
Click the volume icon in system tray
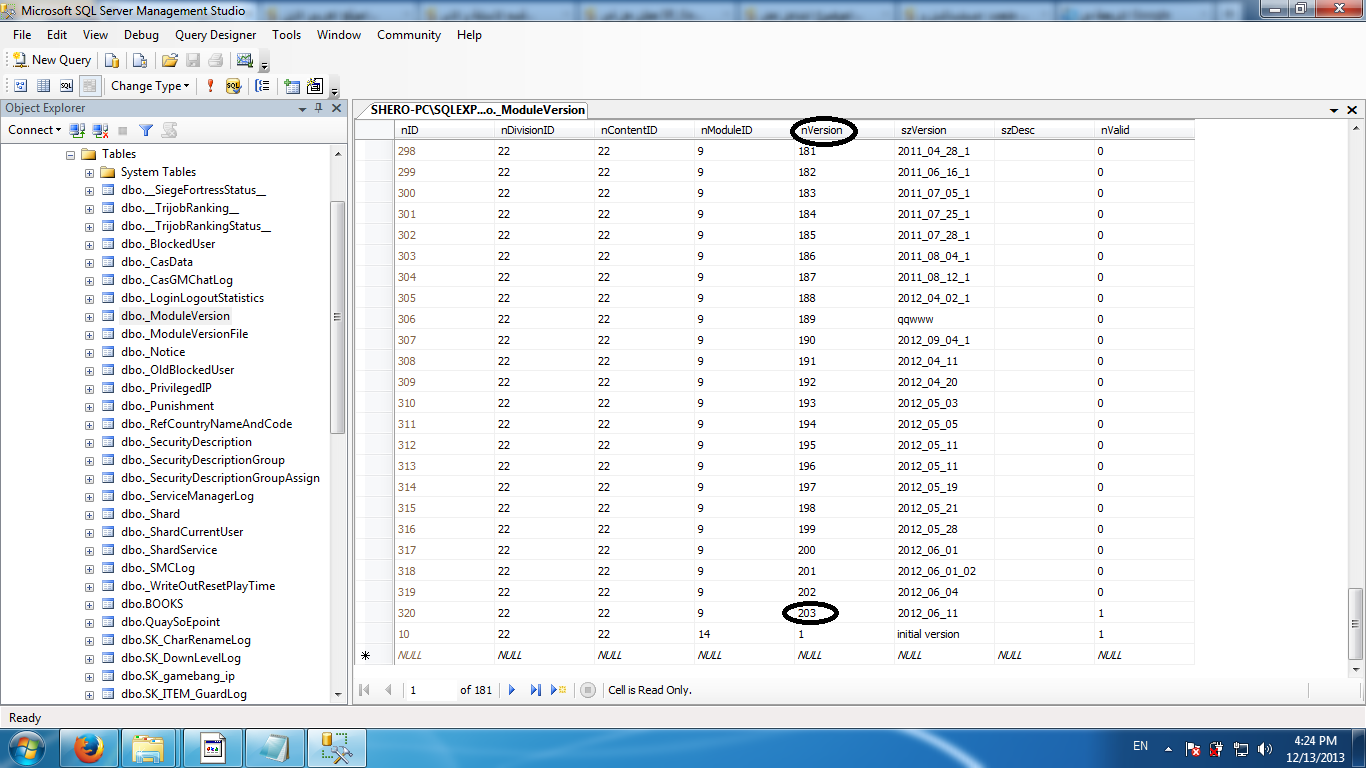[1265, 748]
